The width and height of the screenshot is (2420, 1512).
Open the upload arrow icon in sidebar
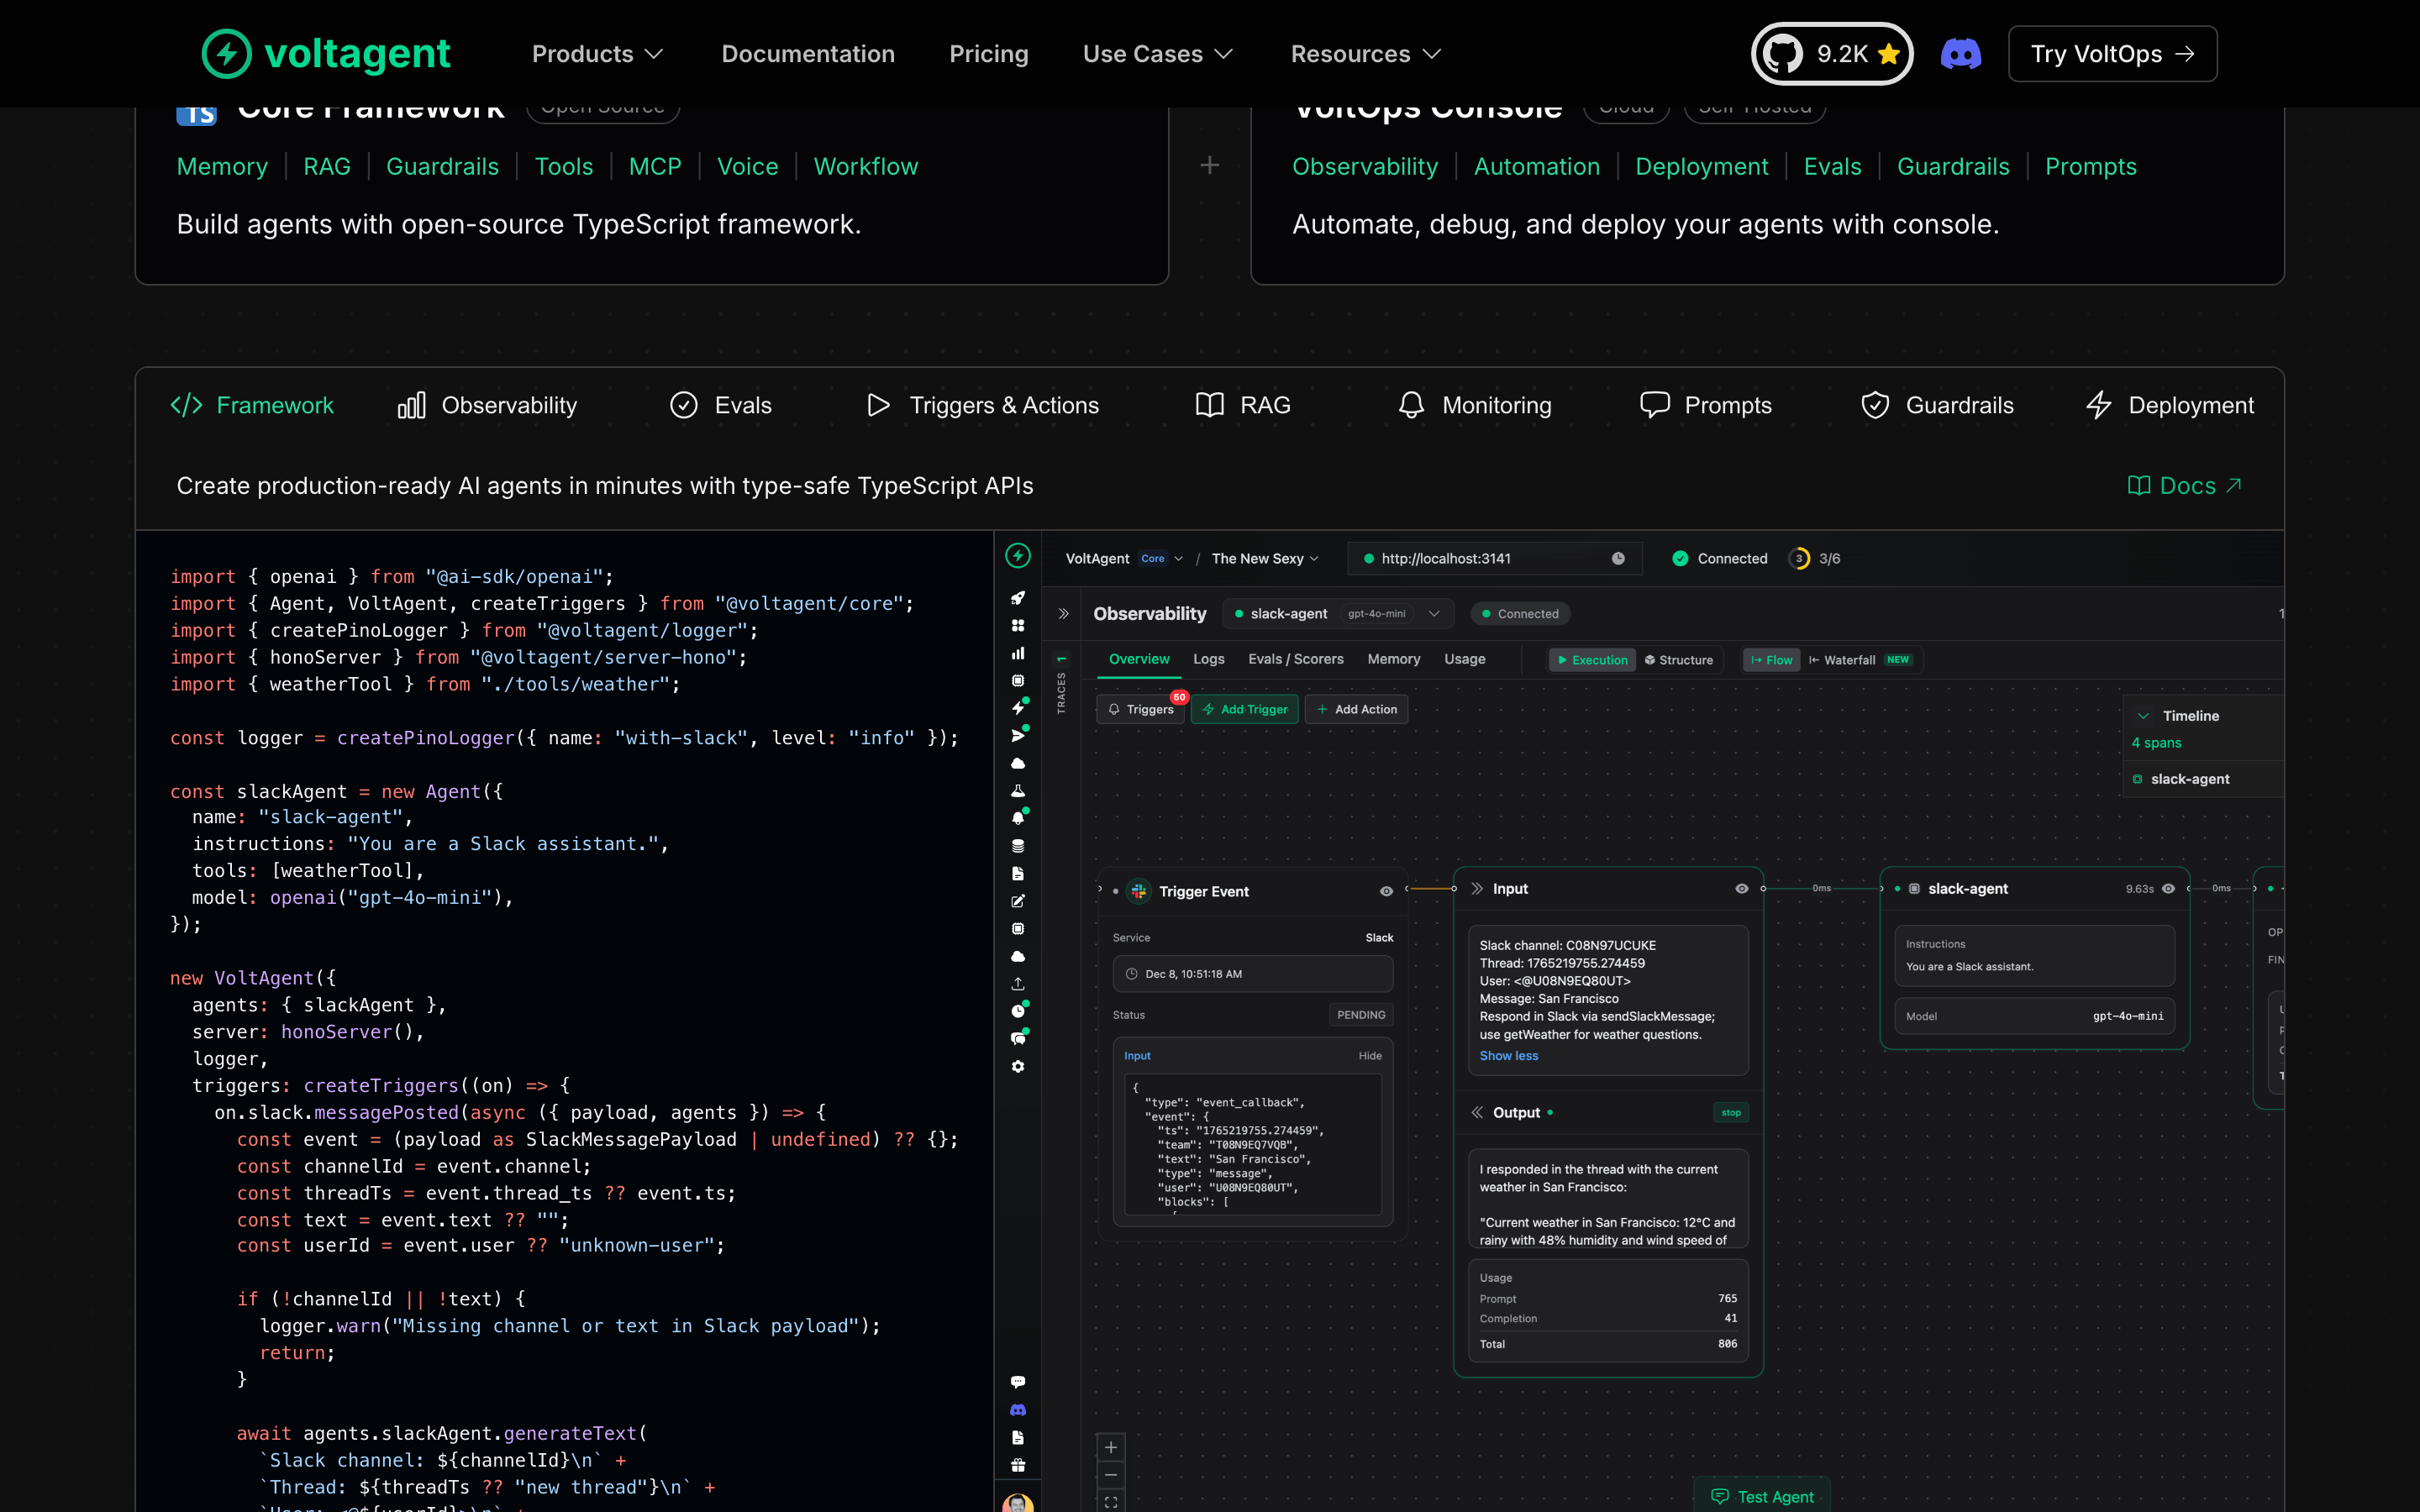coord(1018,984)
